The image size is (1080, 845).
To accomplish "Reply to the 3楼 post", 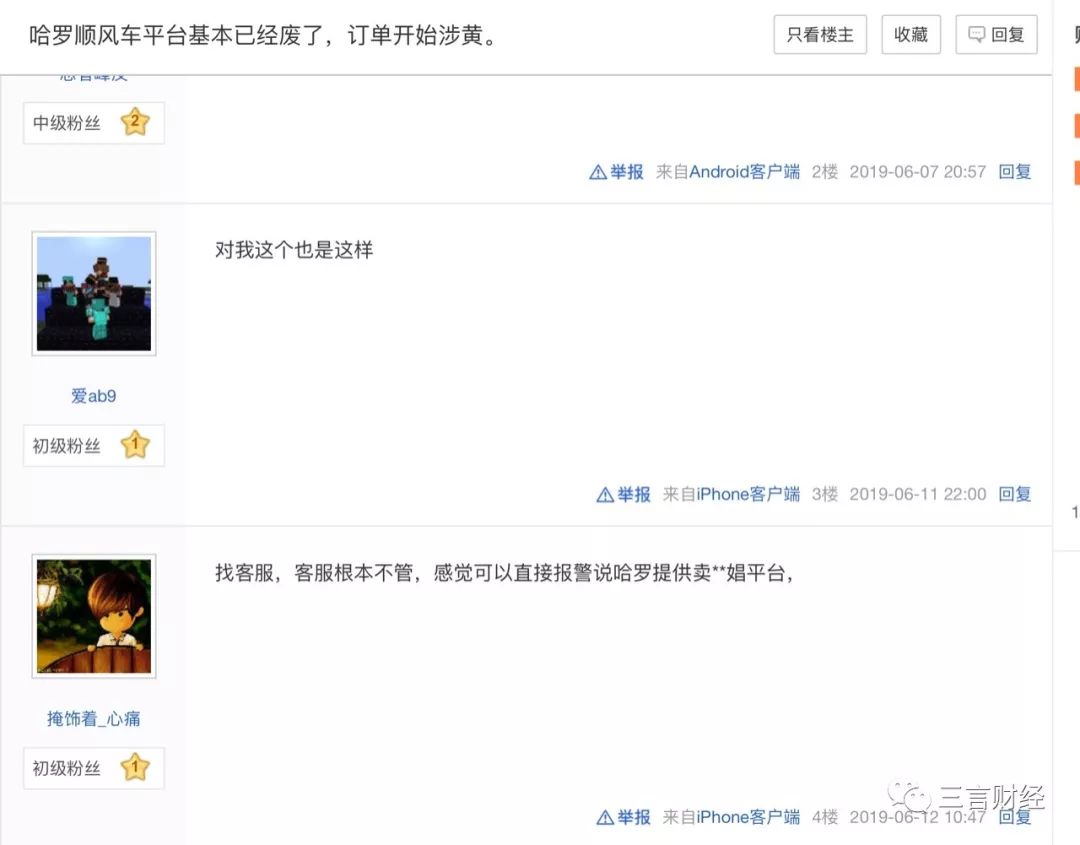I will 1015,494.
